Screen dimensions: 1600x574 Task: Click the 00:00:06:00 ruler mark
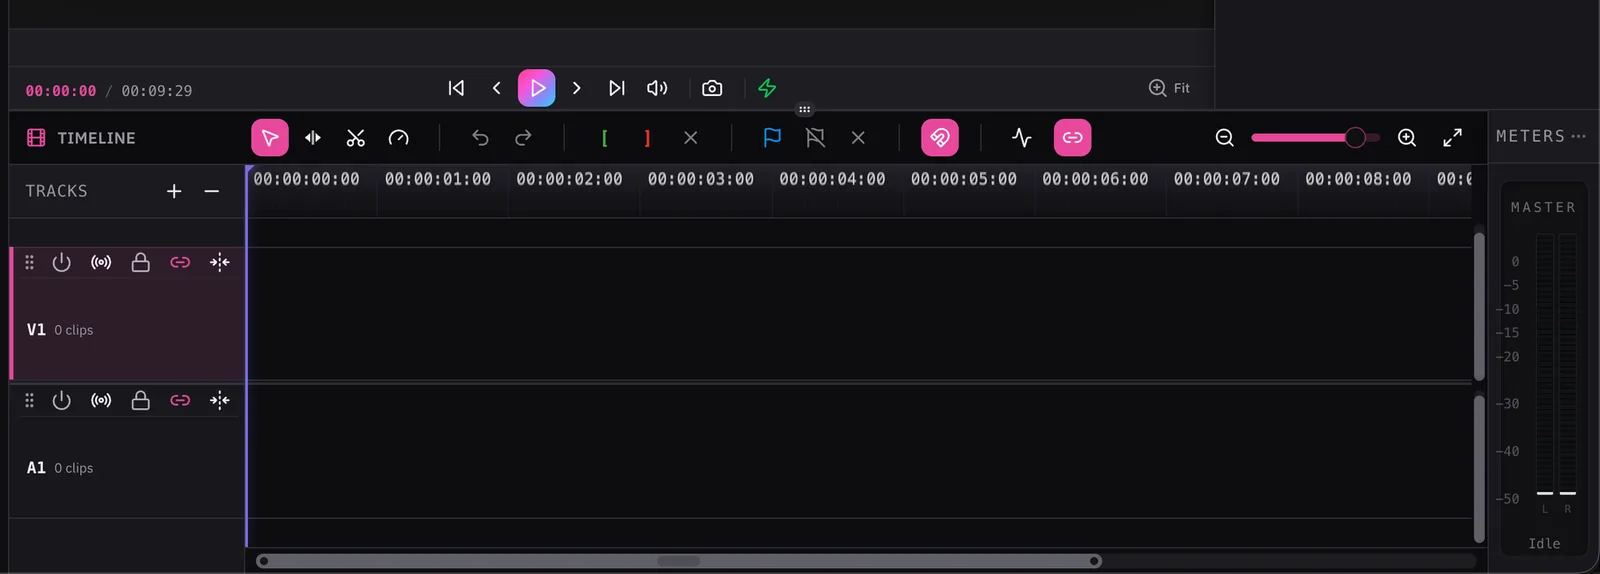[1095, 179]
